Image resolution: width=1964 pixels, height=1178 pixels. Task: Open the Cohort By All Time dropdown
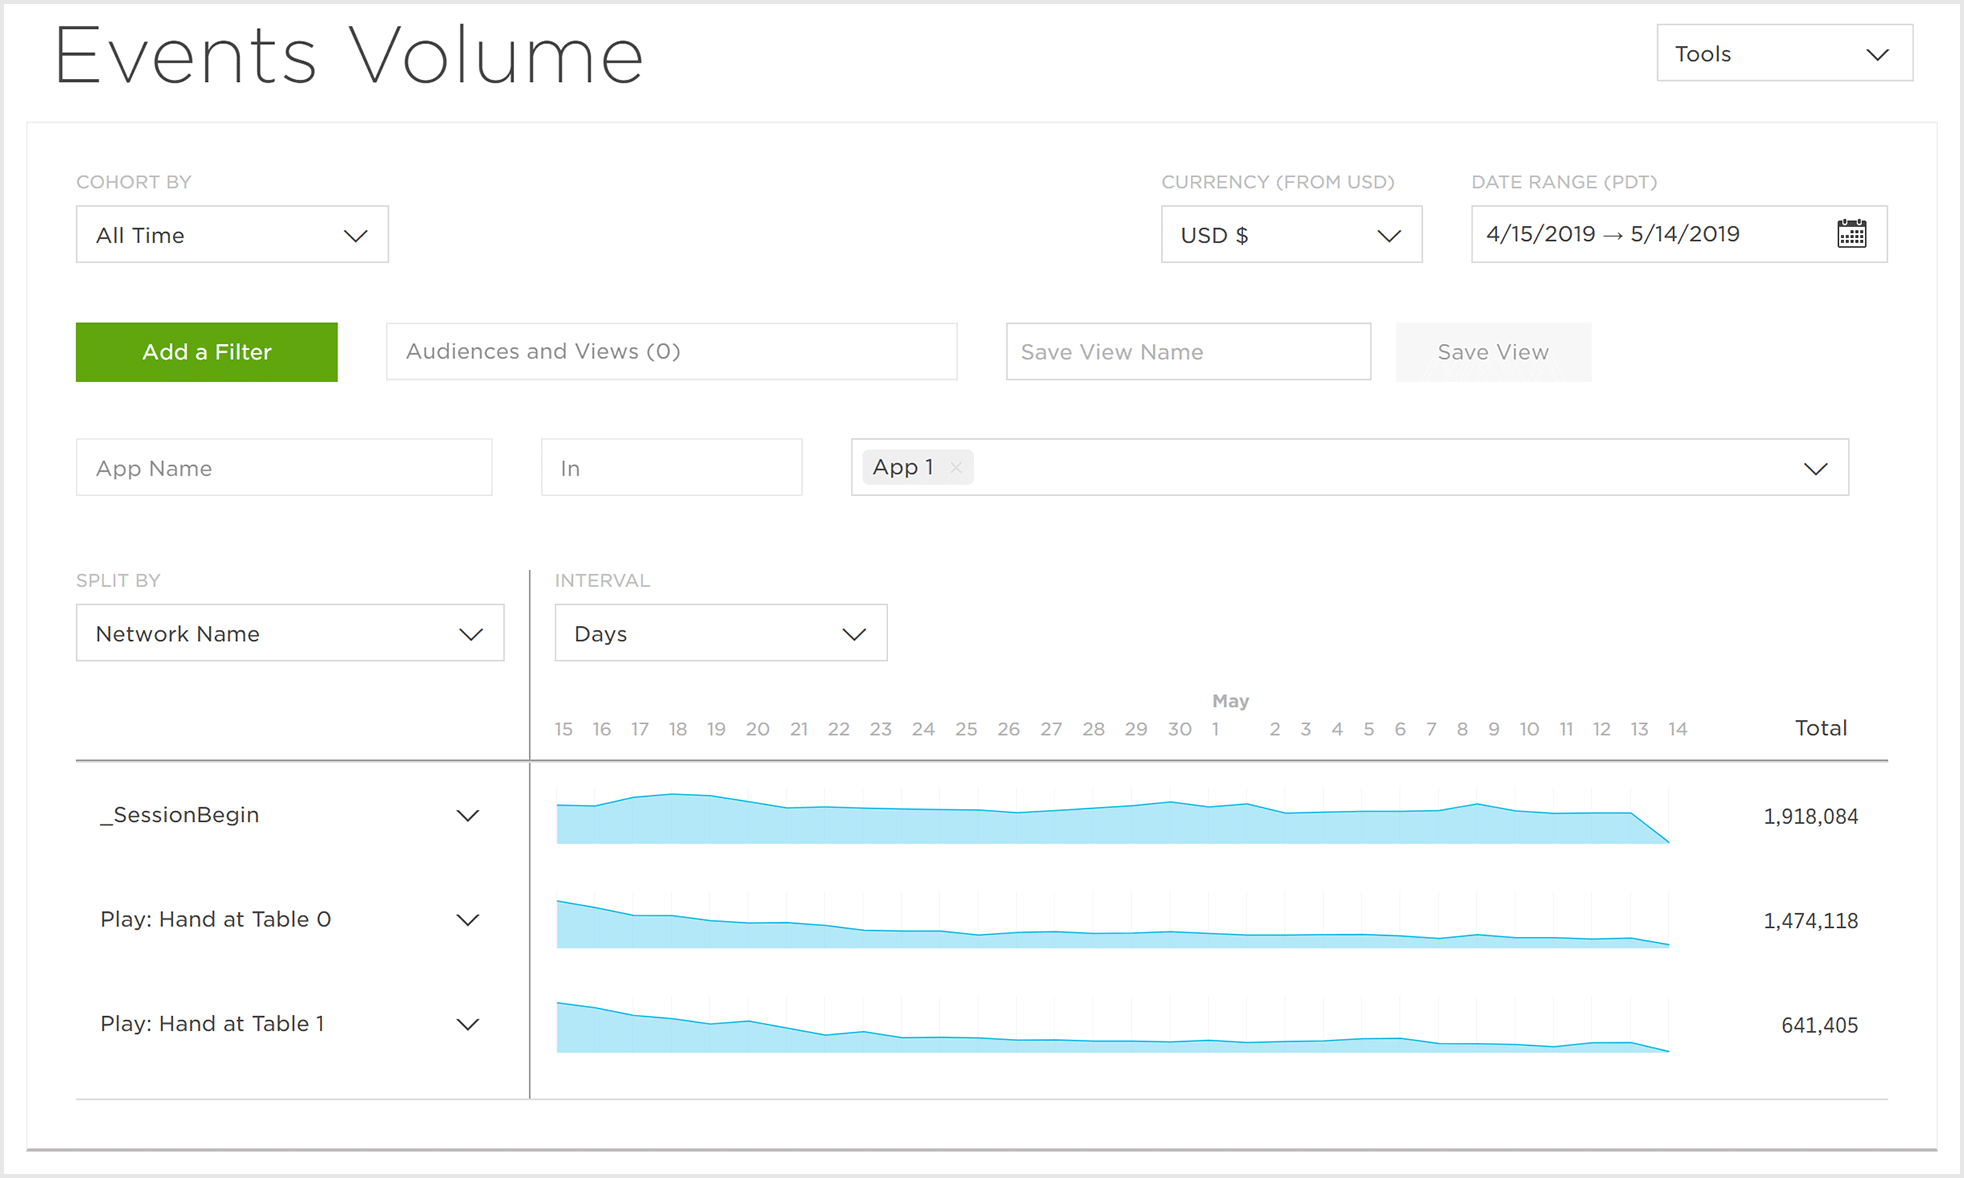coord(232,235)
